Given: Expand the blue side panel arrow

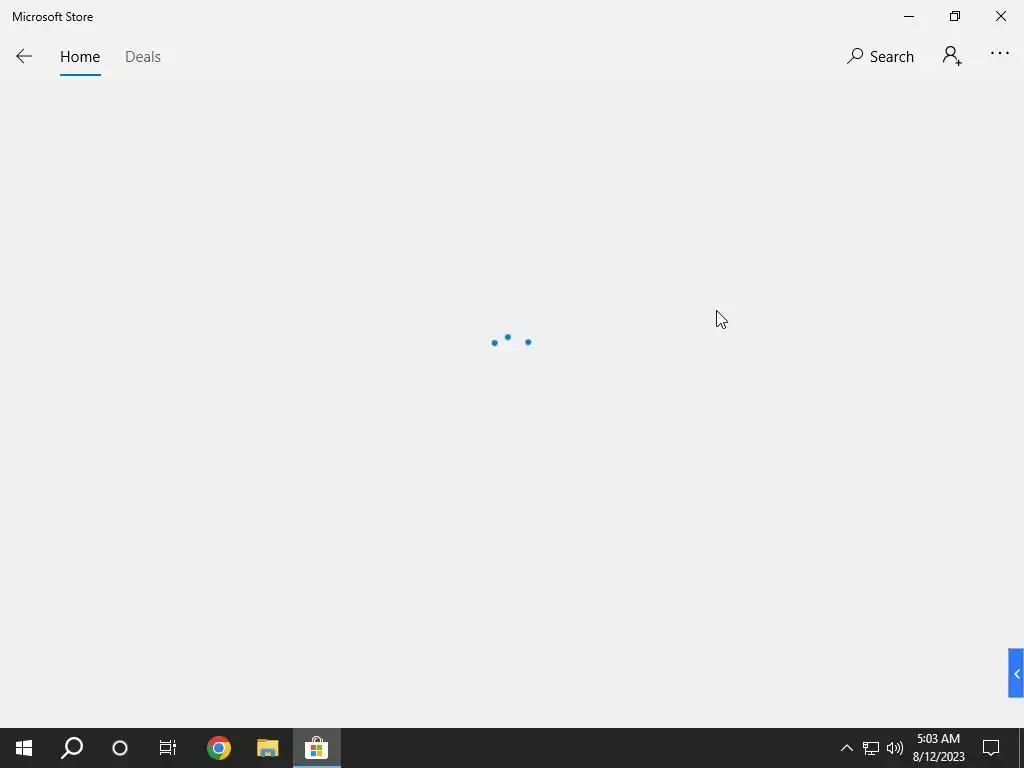Looking at the screenshot, I should click(1016, 673).
